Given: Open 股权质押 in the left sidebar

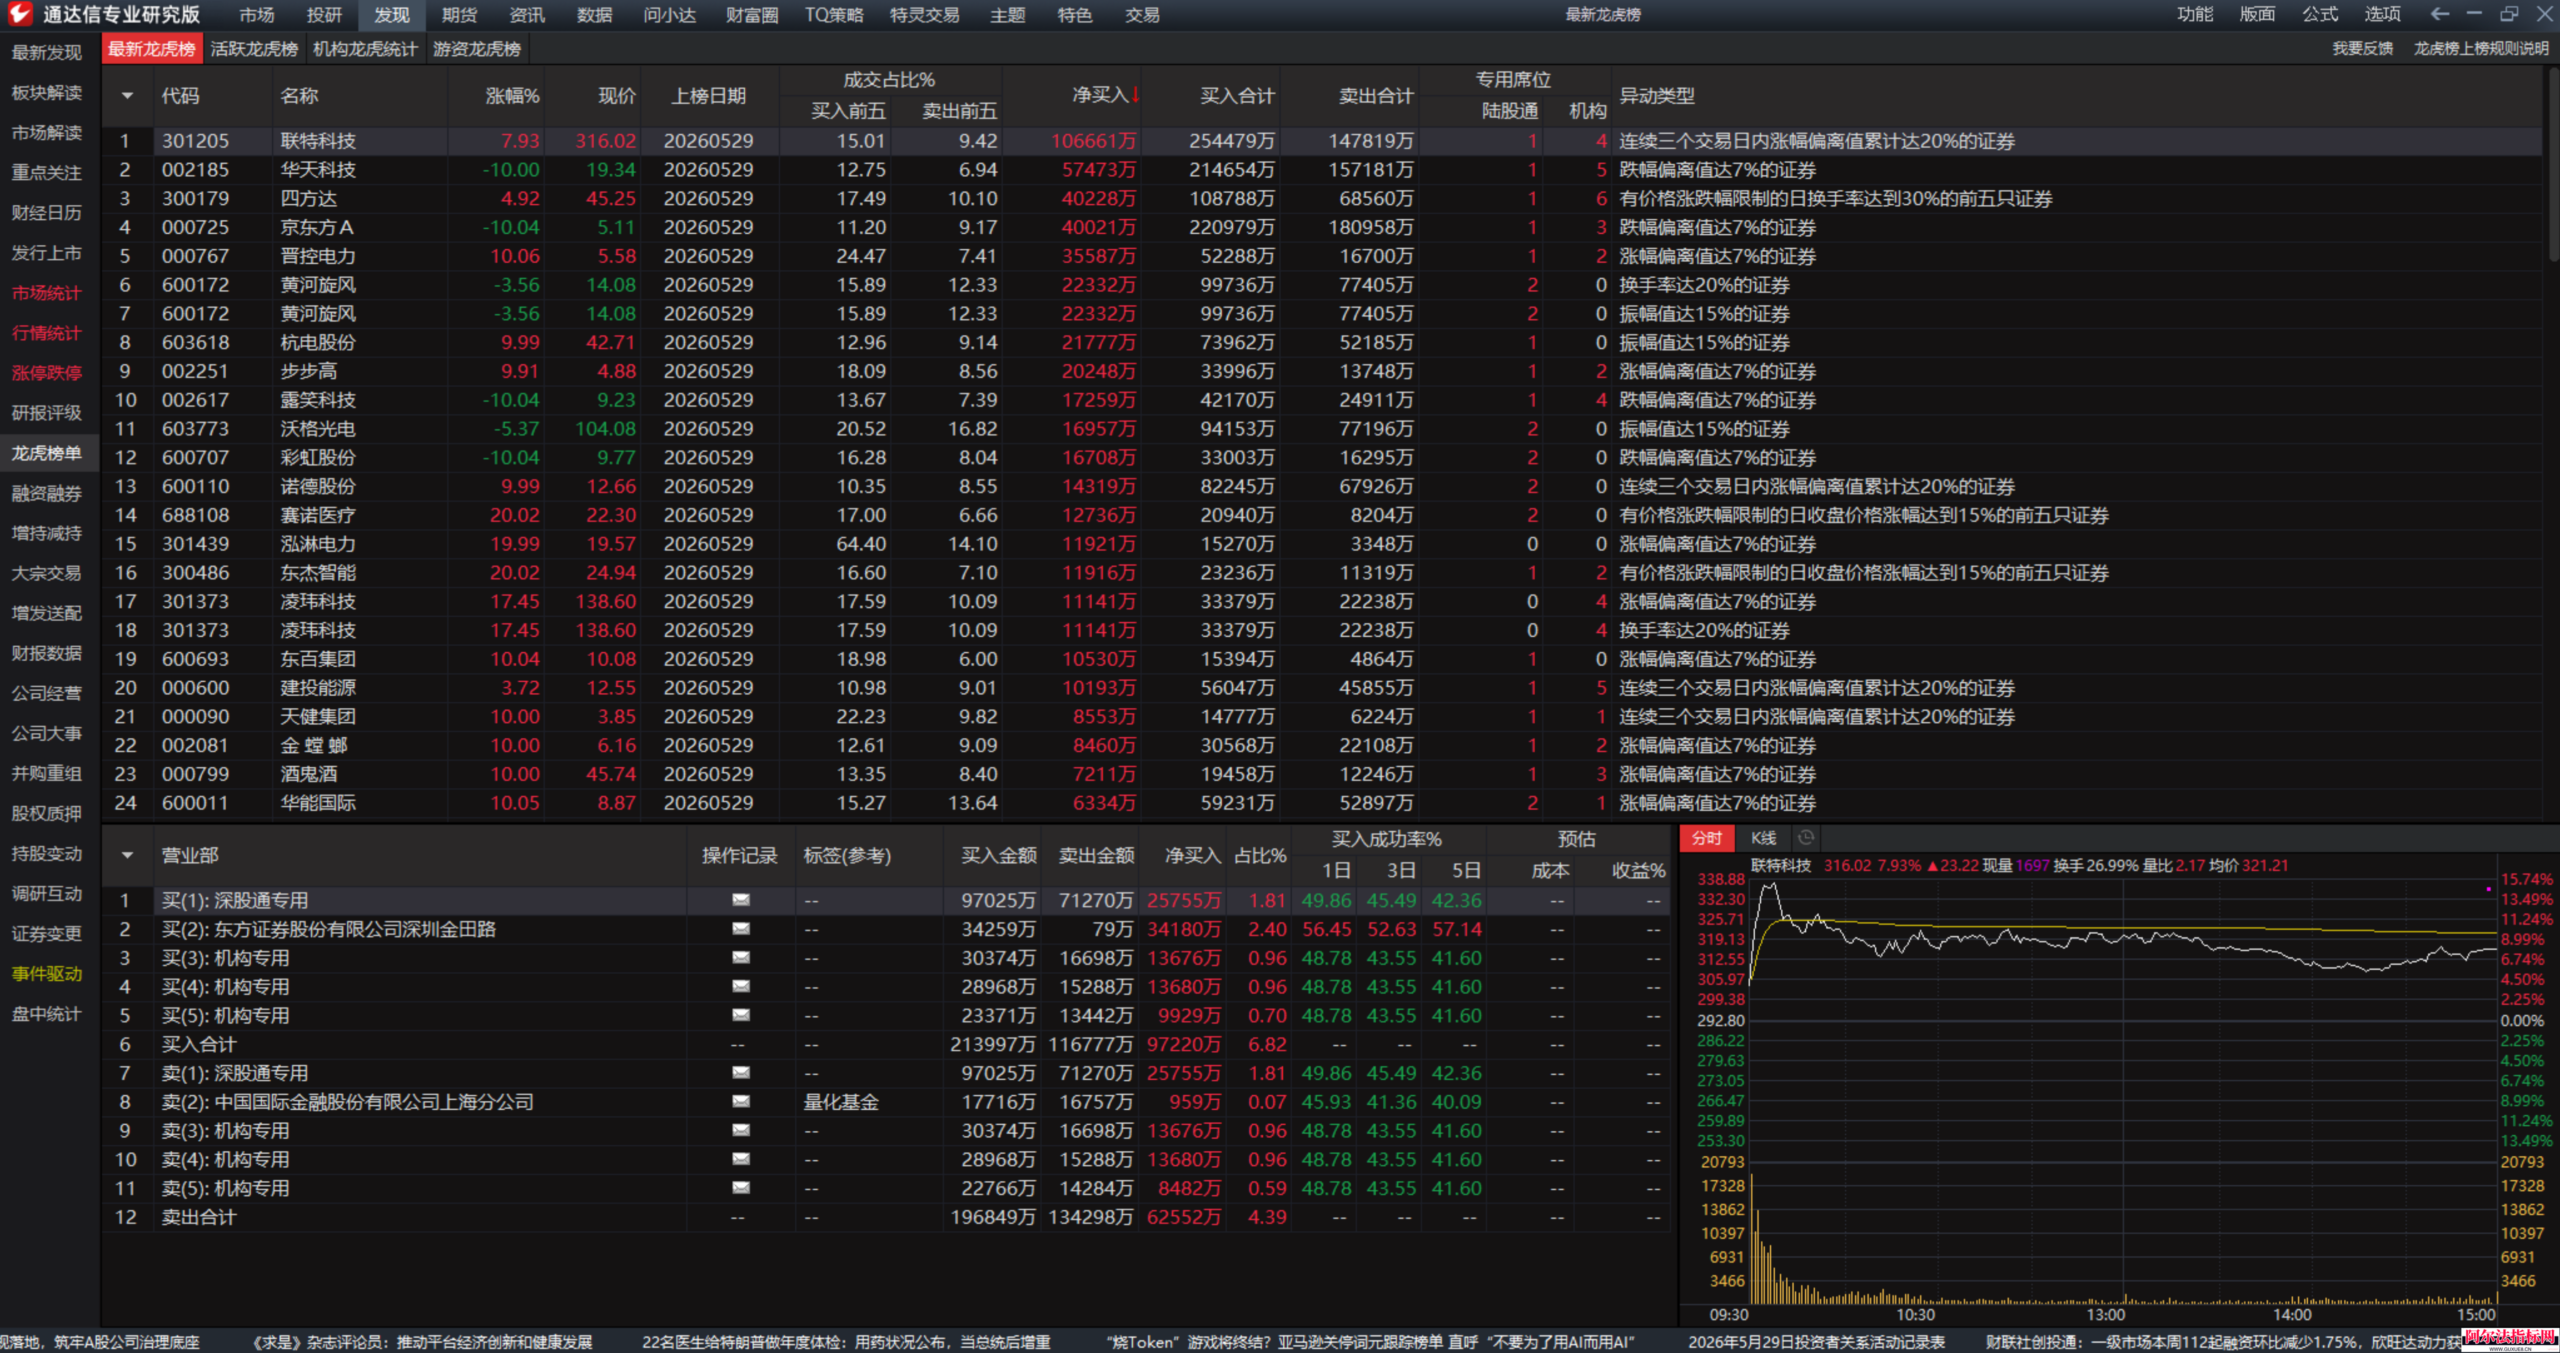Looking at the screenshot, I should [x=47, y=813].
